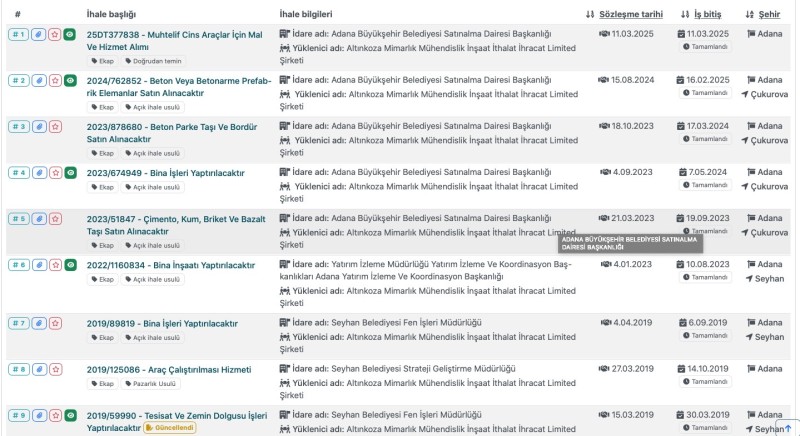Star the row #7 tender as favorite
The height and width of the screenshot is (436, 800).
[x=55, y=323]
